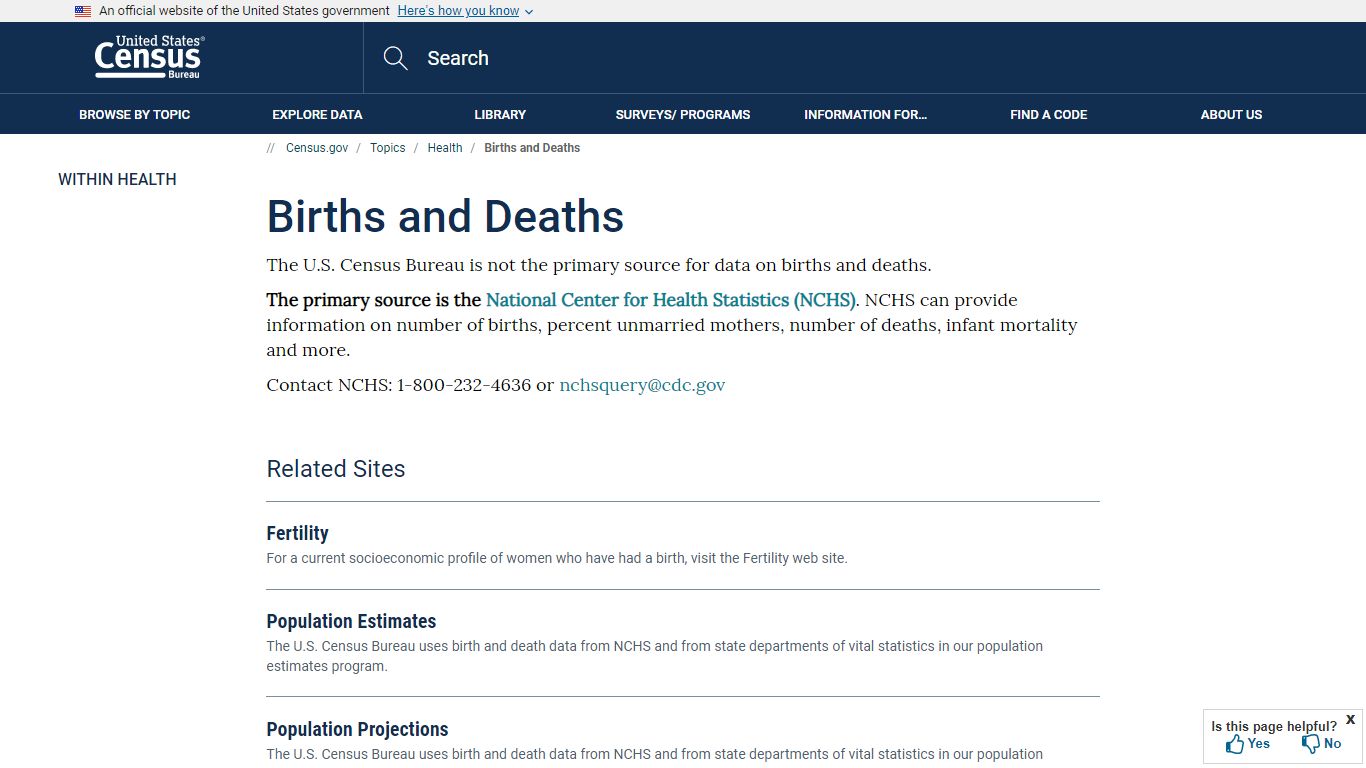This screenshot has width=1366, height=768.
Task: Go to Topics breadcrumb link
Action: (x=388, y=148)
